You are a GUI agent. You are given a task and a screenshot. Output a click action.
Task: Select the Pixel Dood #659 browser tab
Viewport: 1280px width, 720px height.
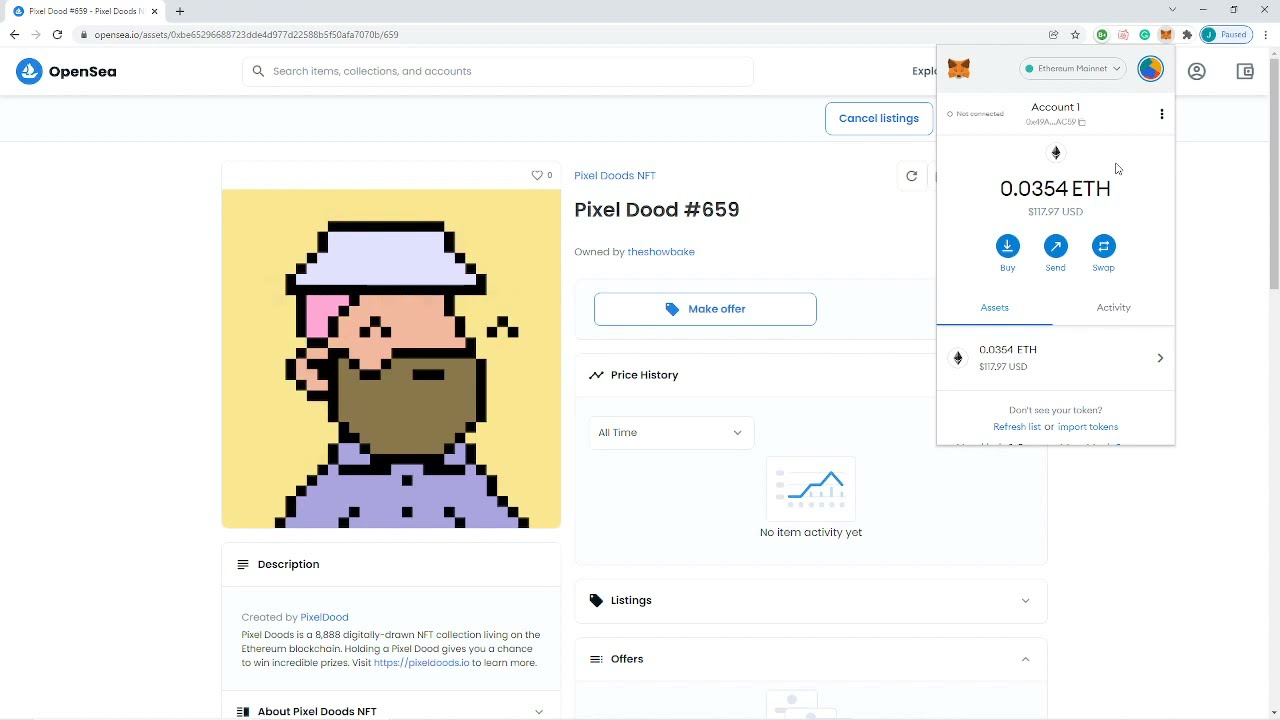click(x=85, y=11)
